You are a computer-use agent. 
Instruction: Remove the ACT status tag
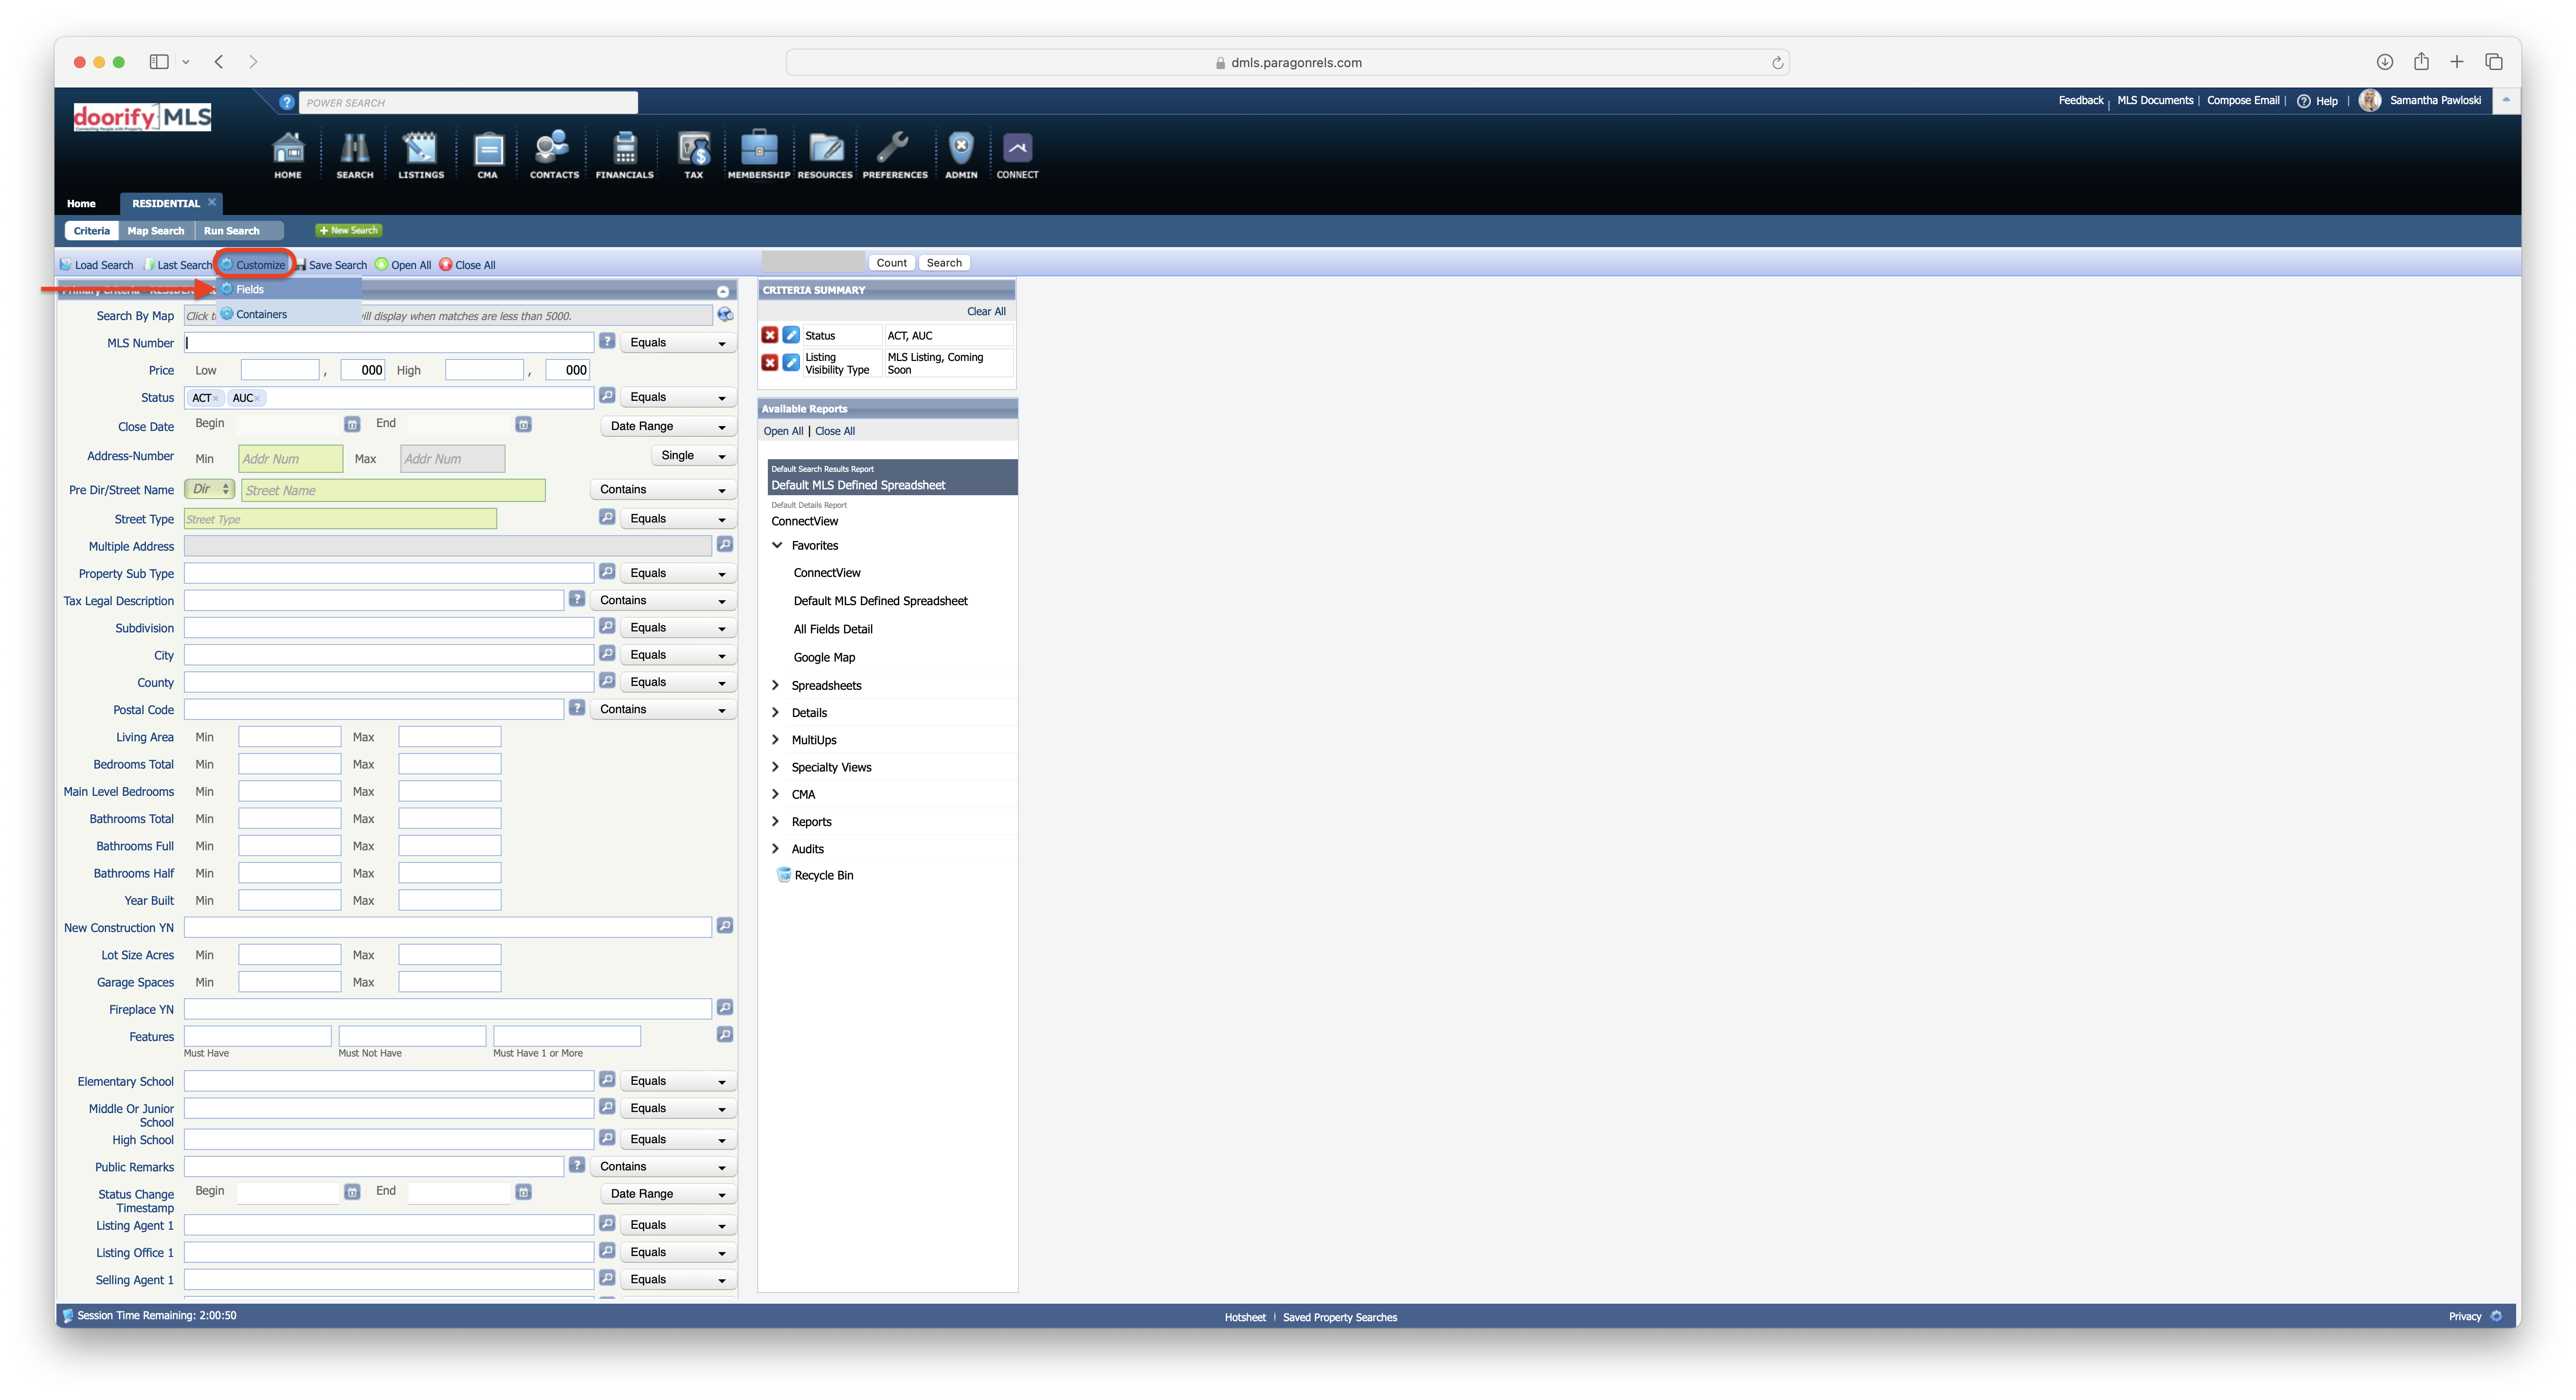(216, 398)
